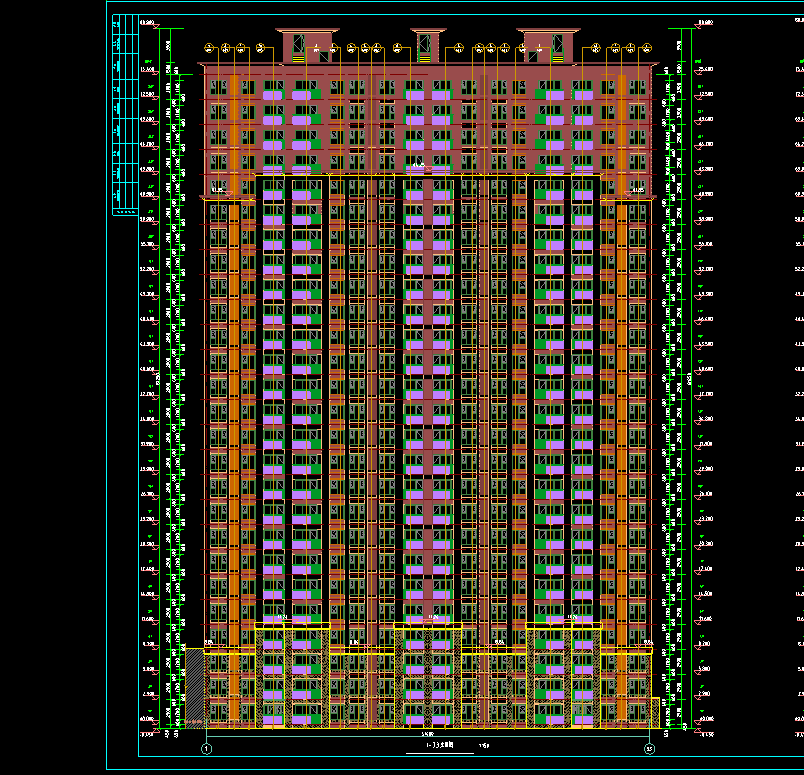The width and height of the screenshot is (804, 775).
Task: Select the left yellow-outlined podium bay
Action: pos(292,675)
